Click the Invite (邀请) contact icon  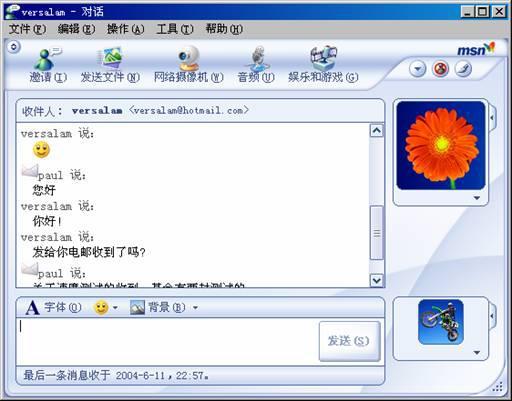pos(48,59)
